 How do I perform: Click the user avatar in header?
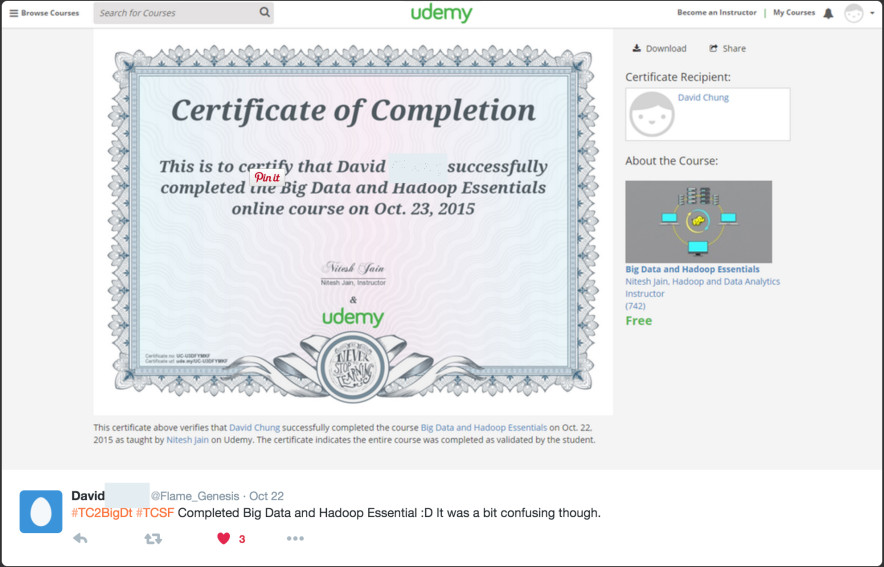point(854,13)
